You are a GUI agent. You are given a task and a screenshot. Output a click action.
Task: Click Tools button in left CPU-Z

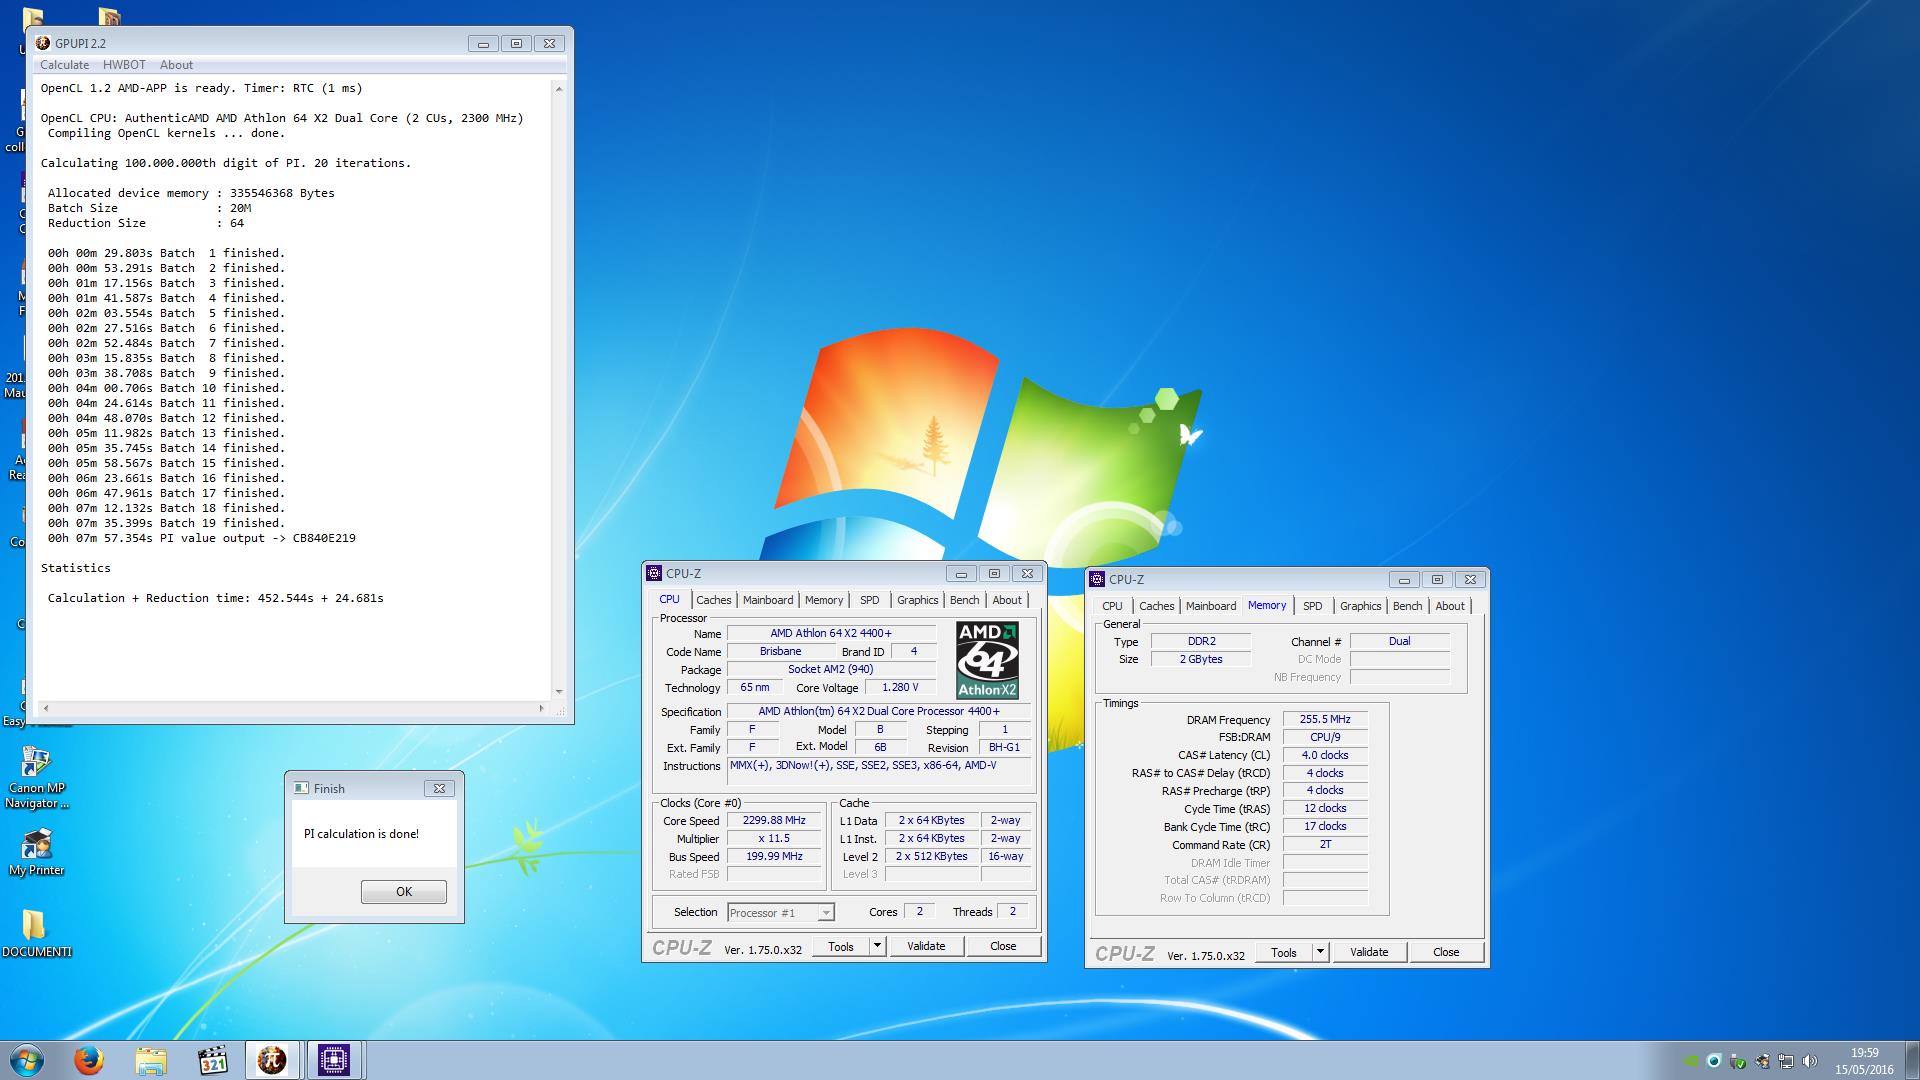(x=841, y=946)
